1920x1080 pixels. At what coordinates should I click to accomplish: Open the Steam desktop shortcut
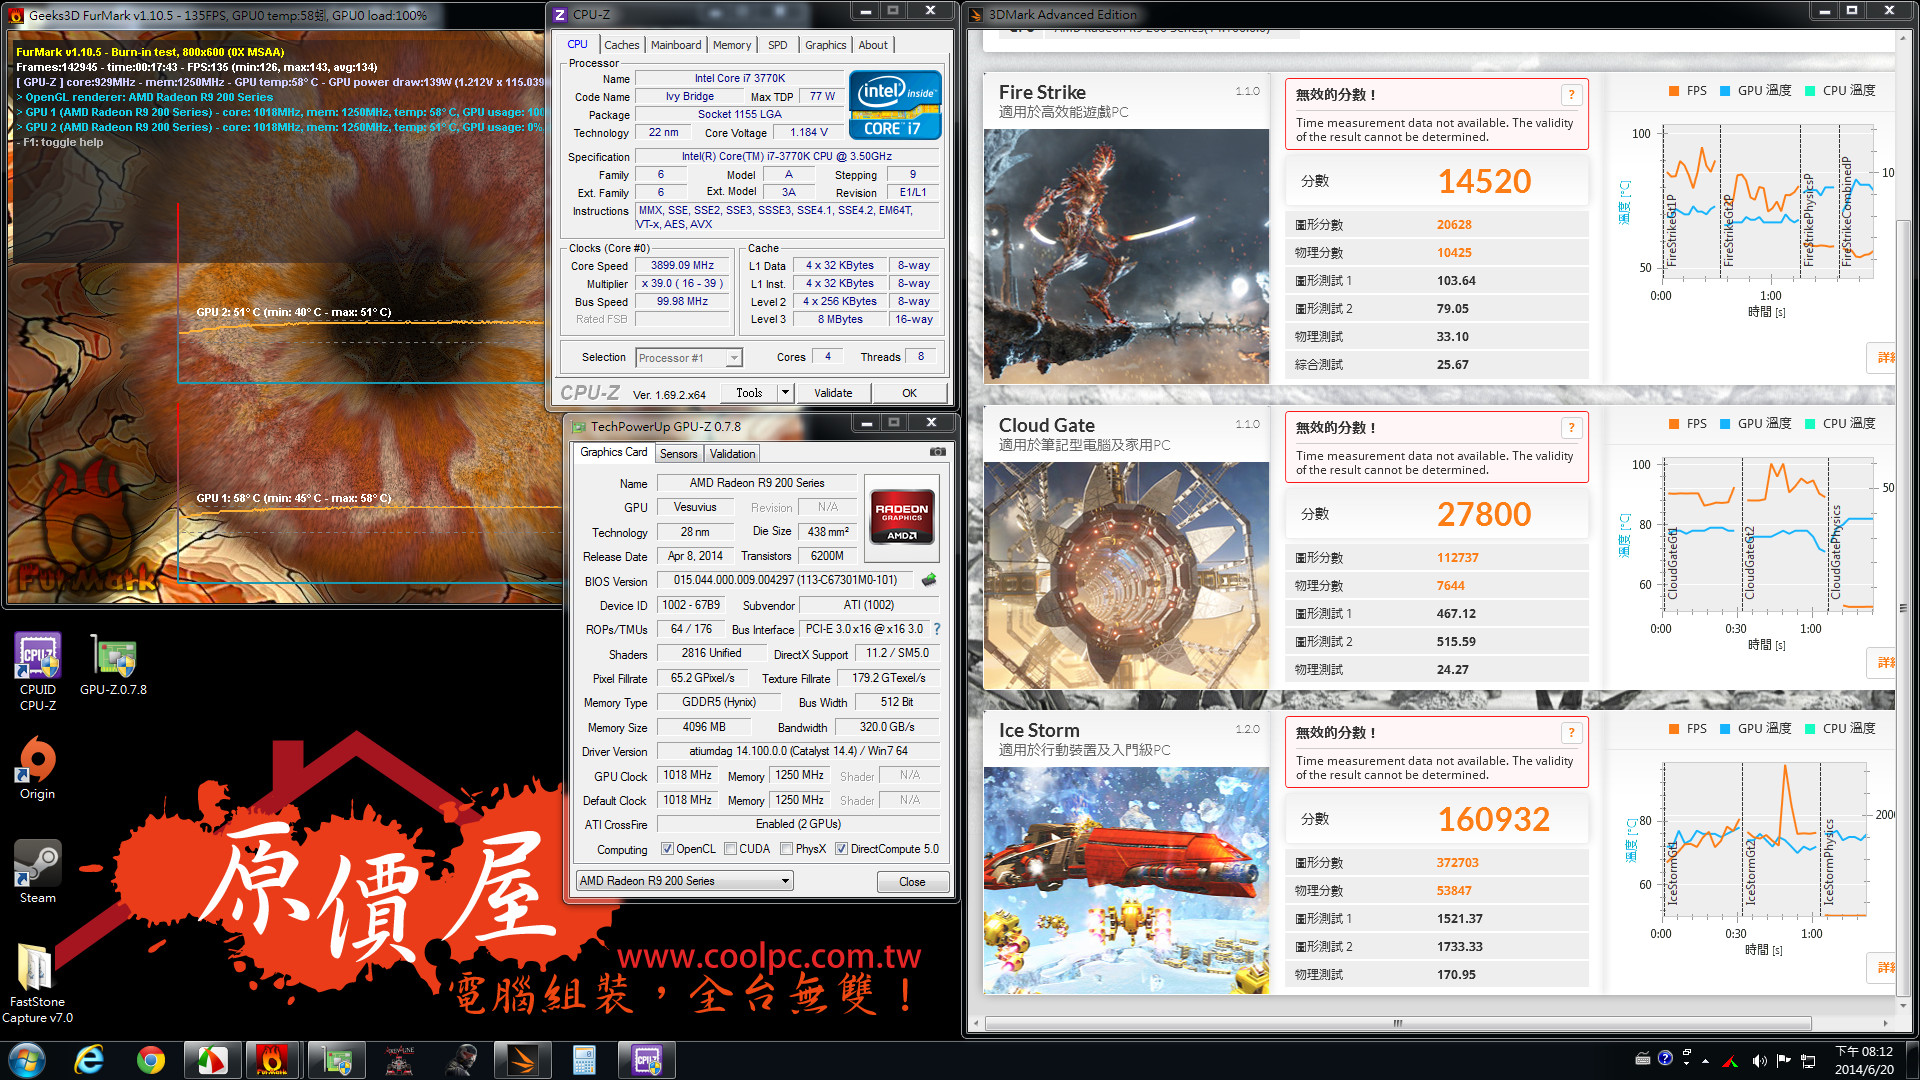coord(38,872)
